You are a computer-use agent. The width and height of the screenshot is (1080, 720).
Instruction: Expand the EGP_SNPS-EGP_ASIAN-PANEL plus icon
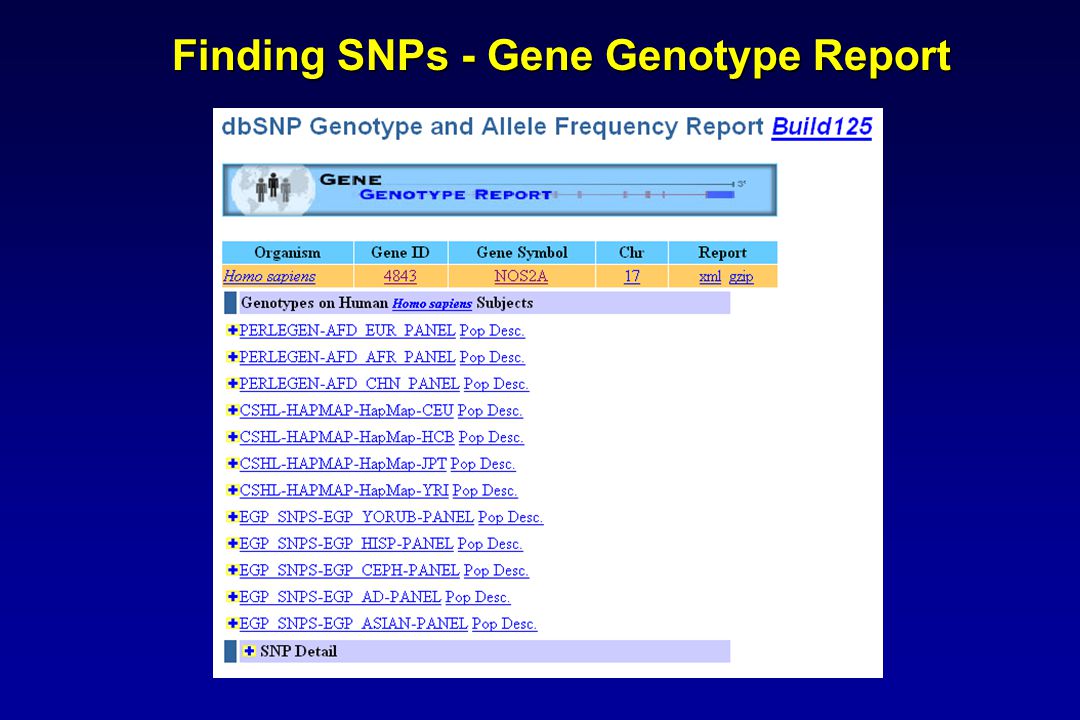tap(232, 623)
